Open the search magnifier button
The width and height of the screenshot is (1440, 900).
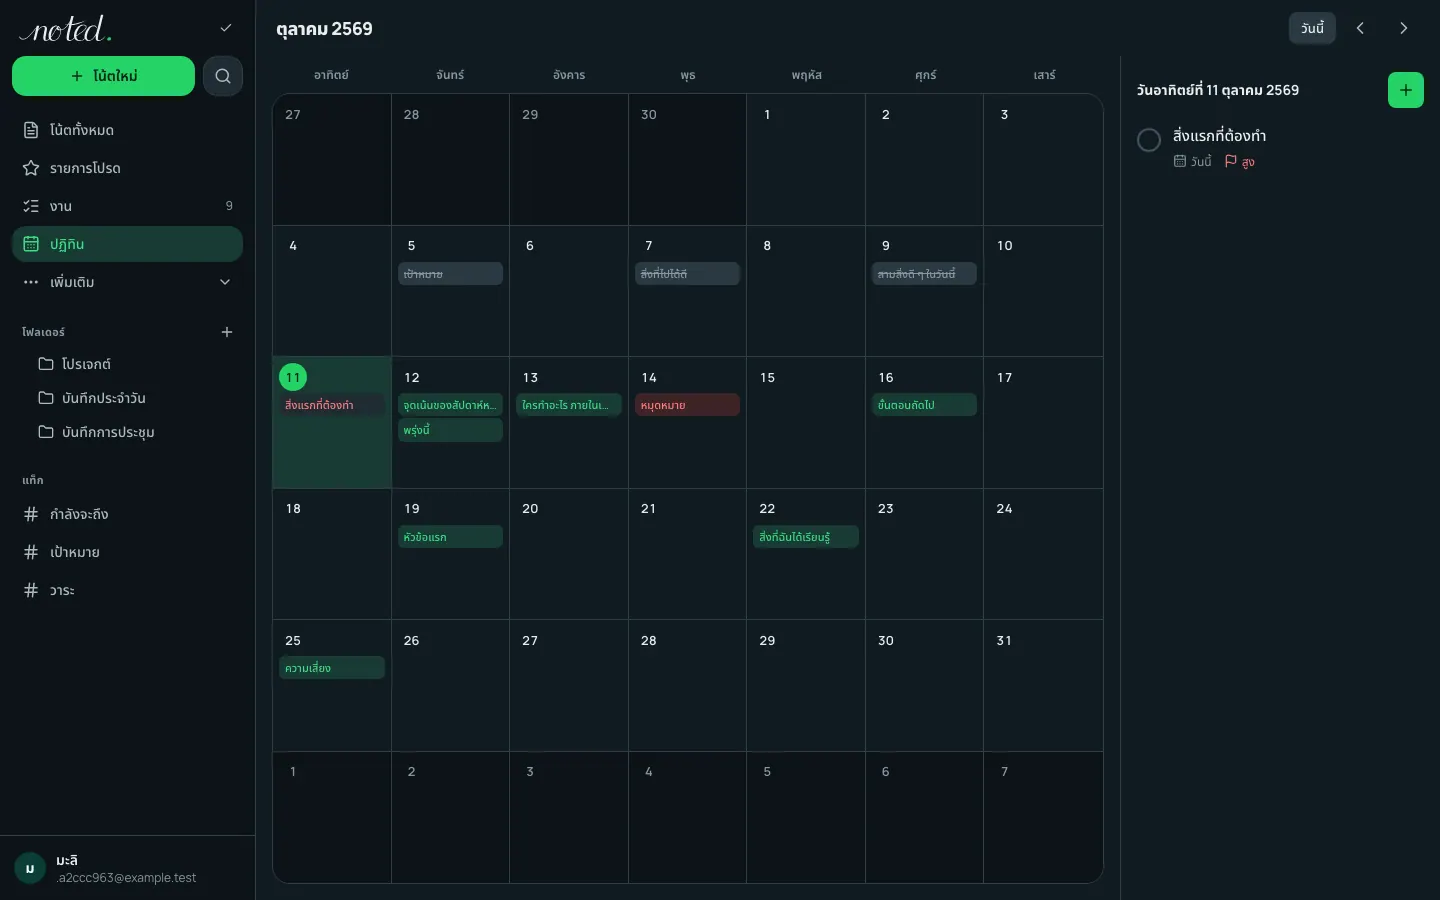click(223, 76)
